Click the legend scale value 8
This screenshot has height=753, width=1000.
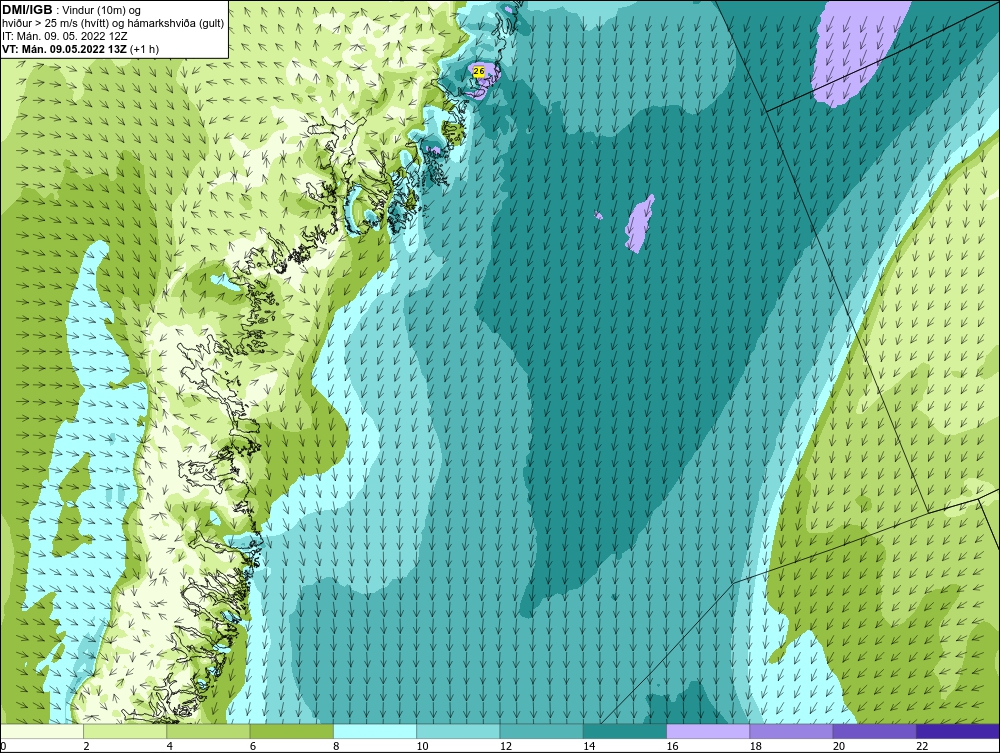pos(336,747)
